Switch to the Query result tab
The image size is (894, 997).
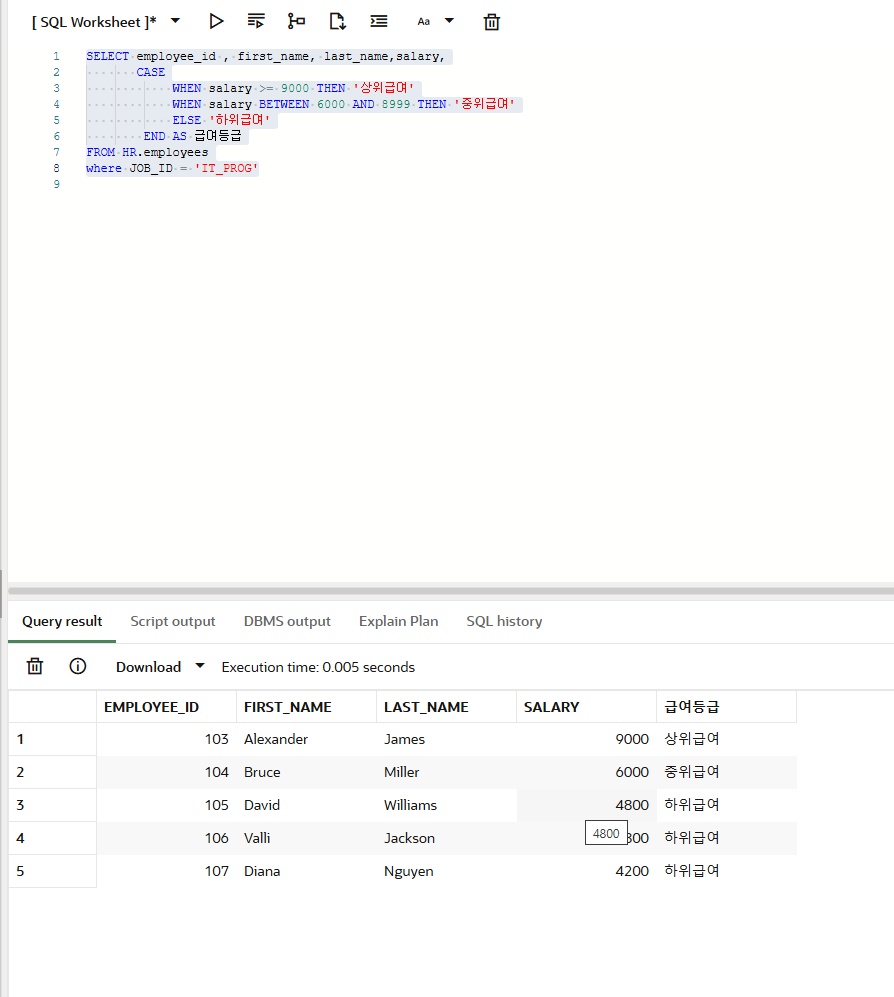tap(62, 621)
